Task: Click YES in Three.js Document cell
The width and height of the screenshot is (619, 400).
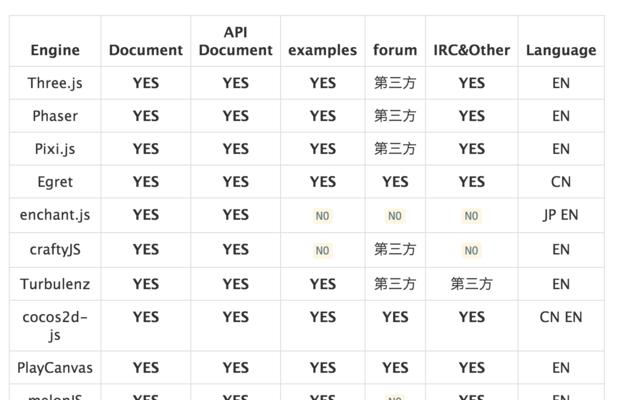Action: coord(146,83)
